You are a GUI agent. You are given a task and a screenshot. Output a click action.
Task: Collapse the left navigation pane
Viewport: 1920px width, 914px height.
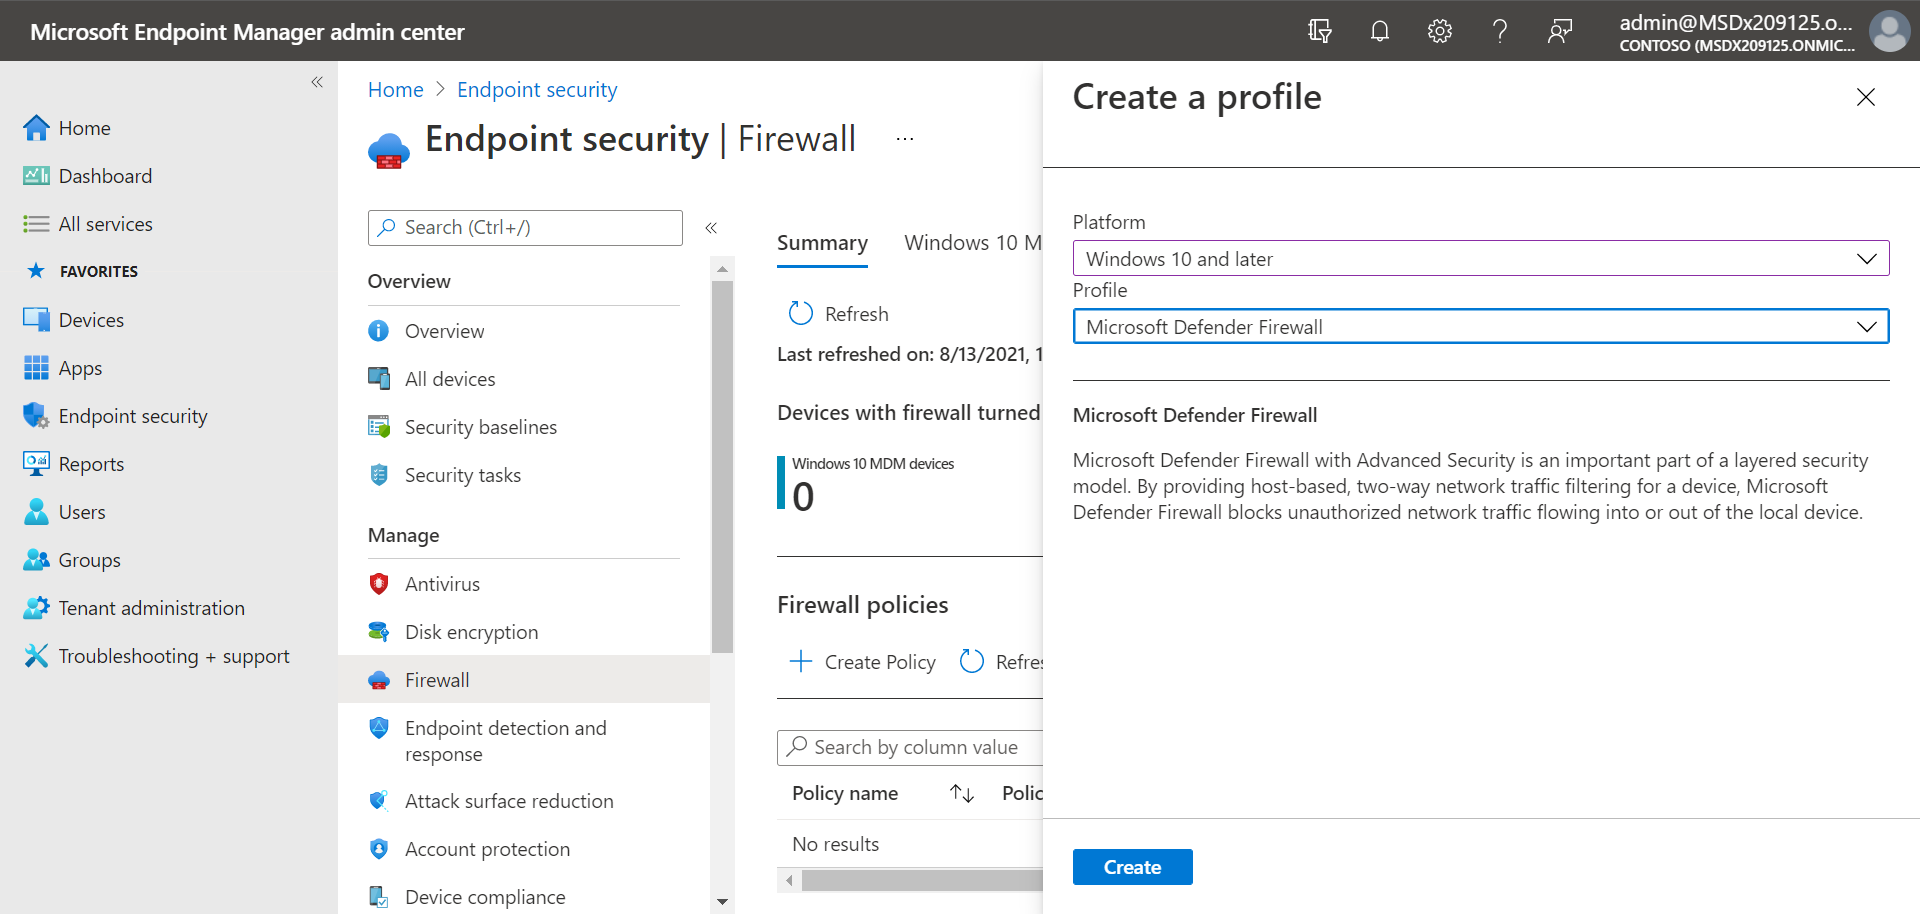tap(317, 81)
